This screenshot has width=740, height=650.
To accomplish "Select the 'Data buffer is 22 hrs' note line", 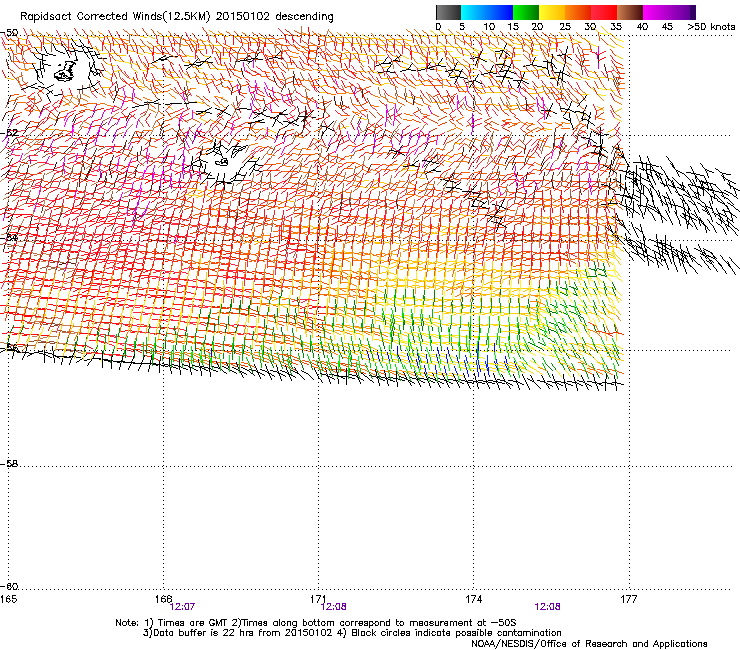I will coord(352,633).
